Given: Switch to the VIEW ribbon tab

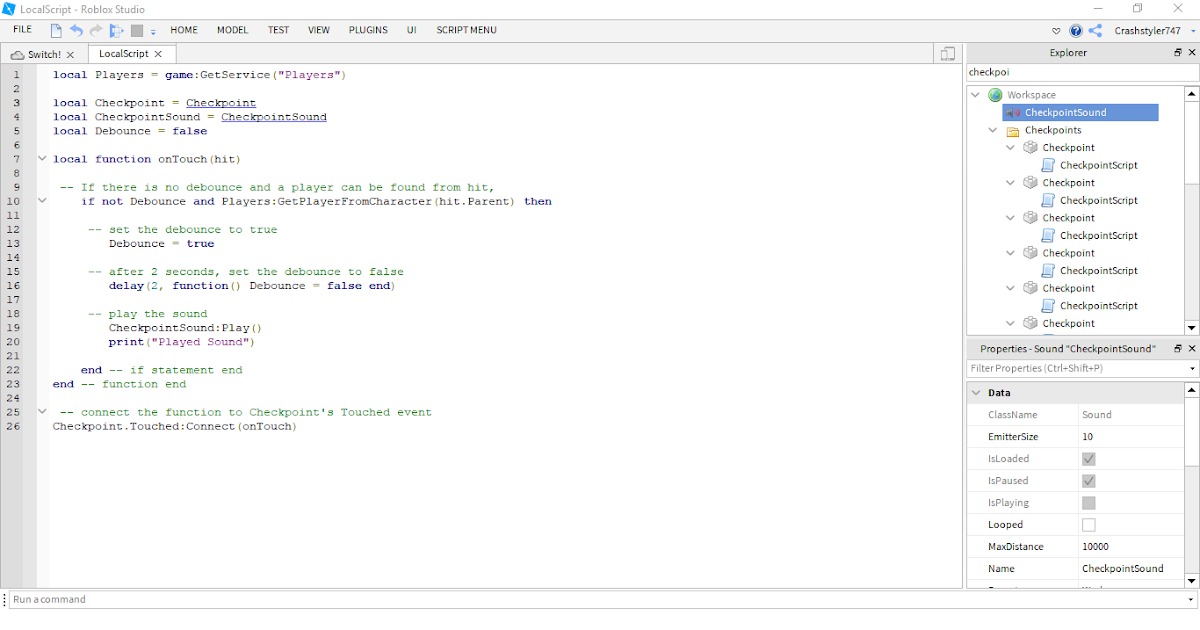Looking at the screenshot, I should coord(319,30).
